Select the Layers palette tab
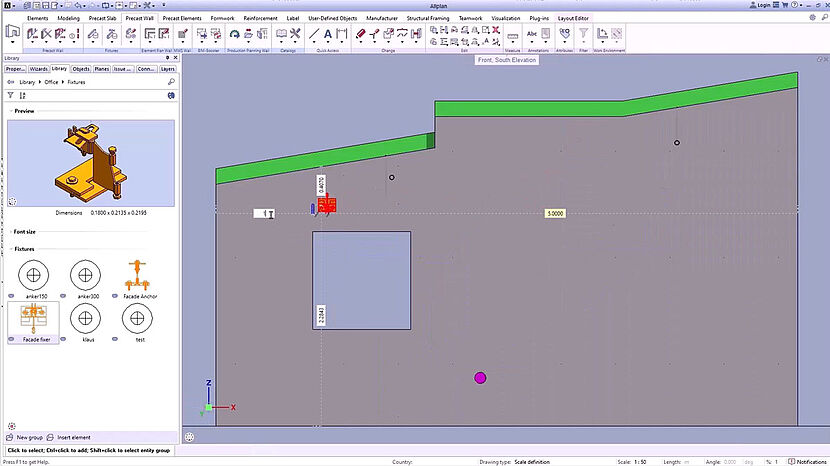Viewport: 830px width, 466px height. point(168,69)
